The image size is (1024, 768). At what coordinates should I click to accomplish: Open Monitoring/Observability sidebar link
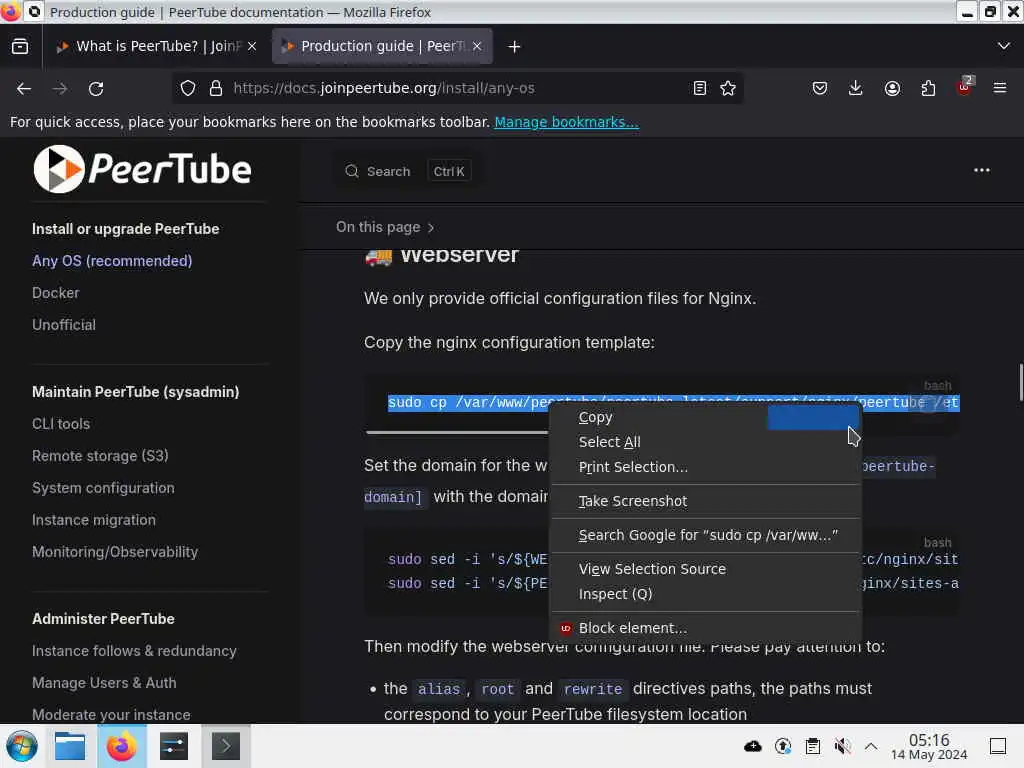115,552
